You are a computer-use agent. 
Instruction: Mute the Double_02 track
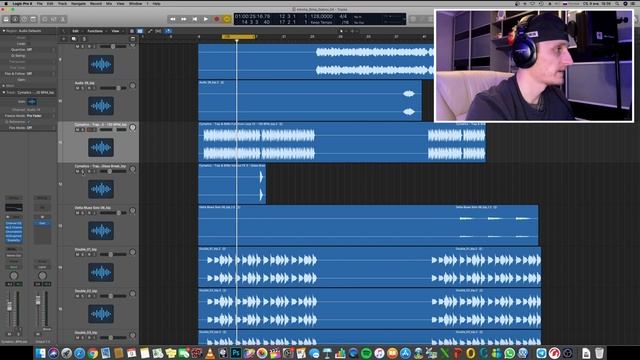coord(77,296)
